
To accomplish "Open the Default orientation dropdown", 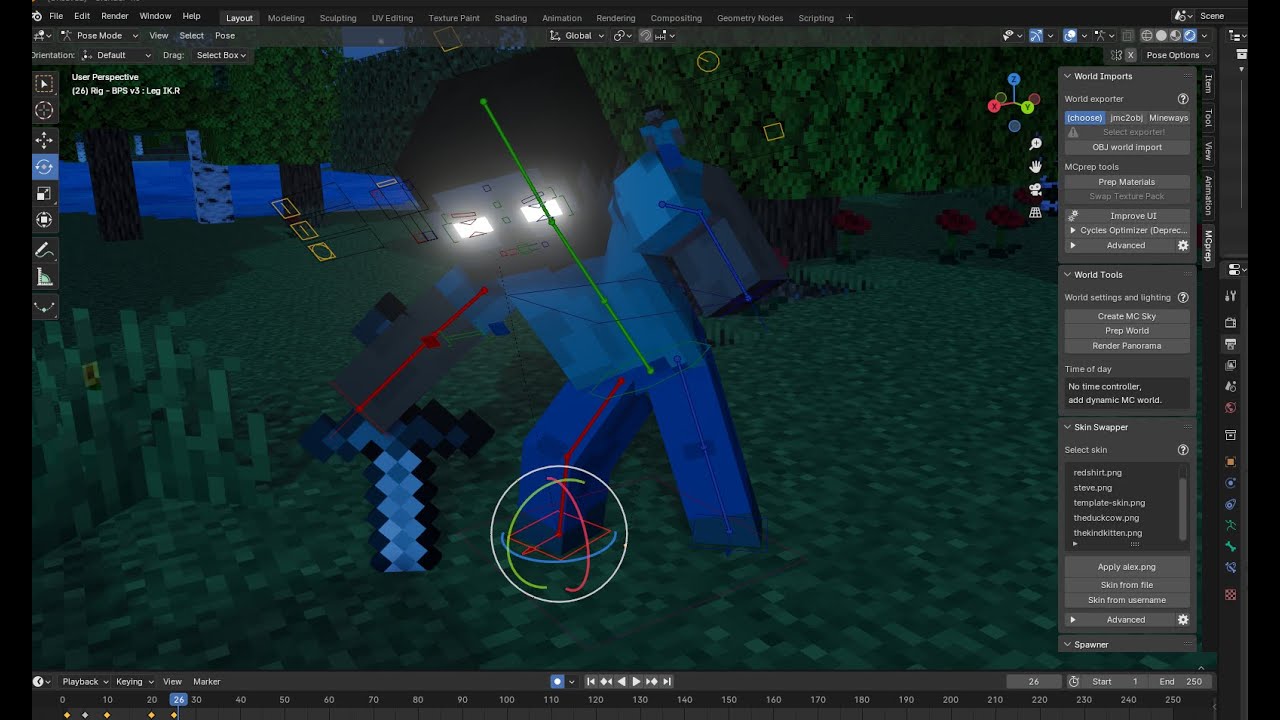I will (115, 55).
